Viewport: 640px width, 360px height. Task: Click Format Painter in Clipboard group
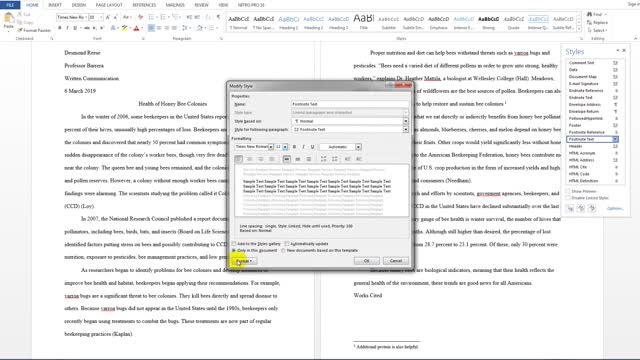(x=34, y=30)
